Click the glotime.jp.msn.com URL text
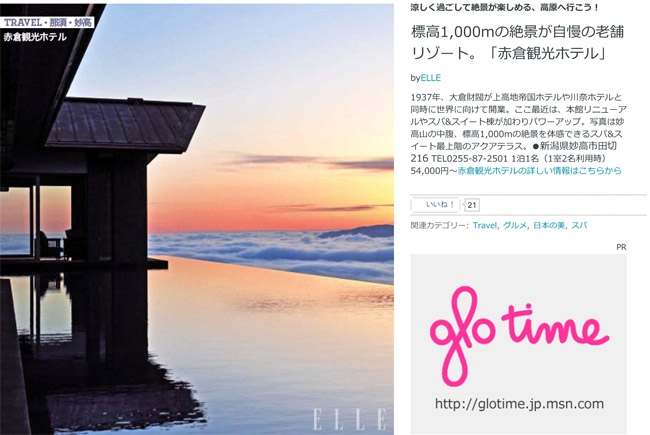Viewport: 650px width, 435px height. pos(519,403)
